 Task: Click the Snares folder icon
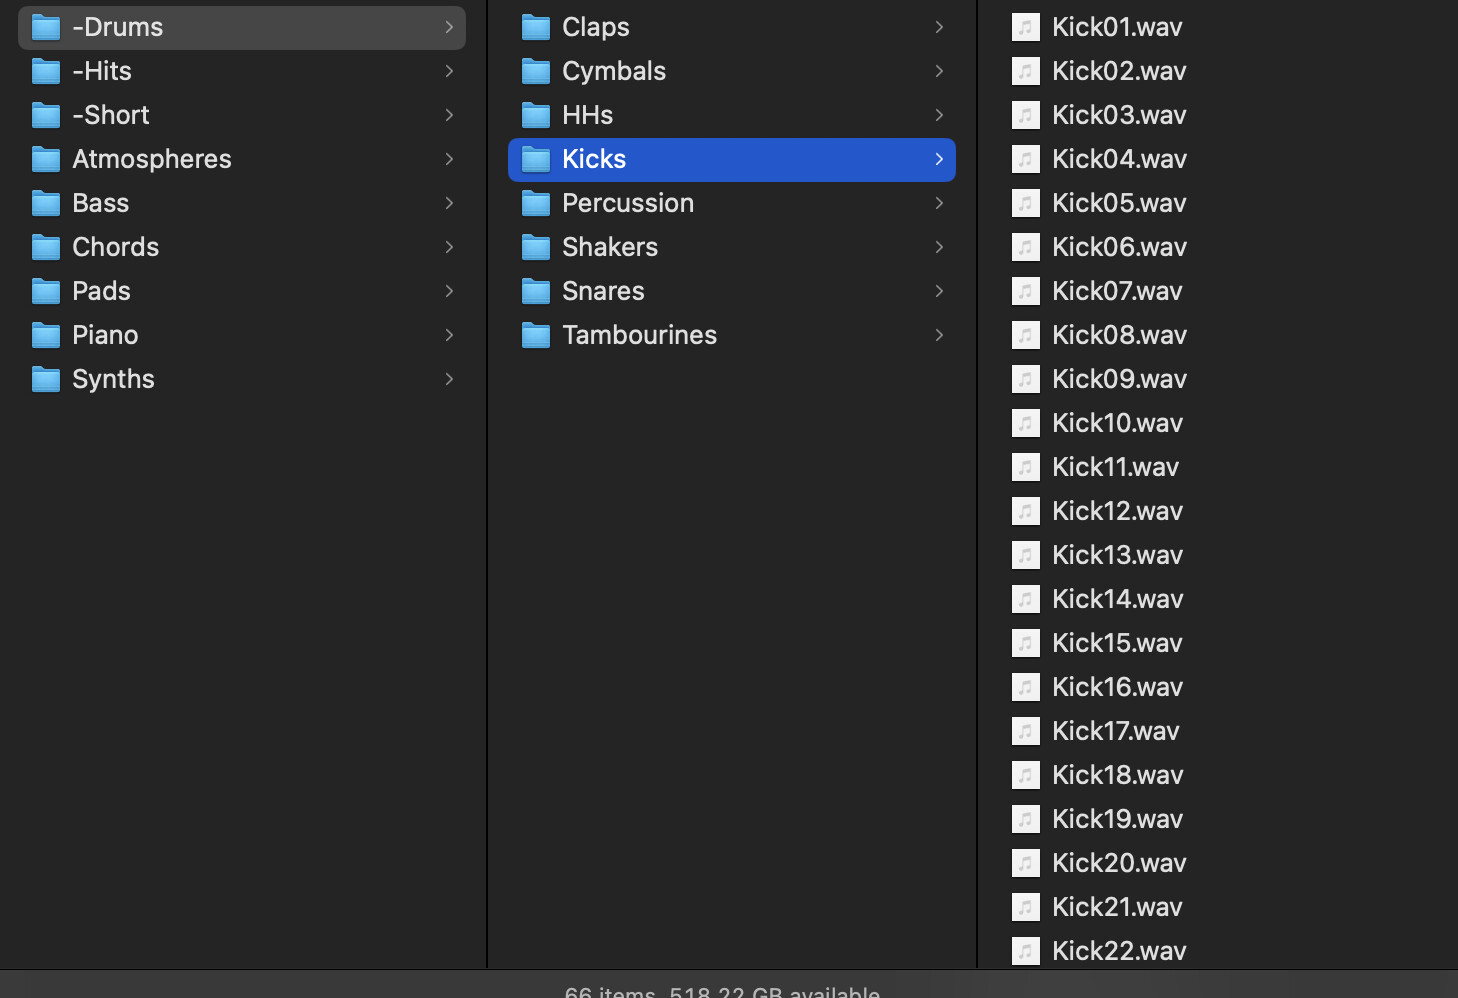536,291
